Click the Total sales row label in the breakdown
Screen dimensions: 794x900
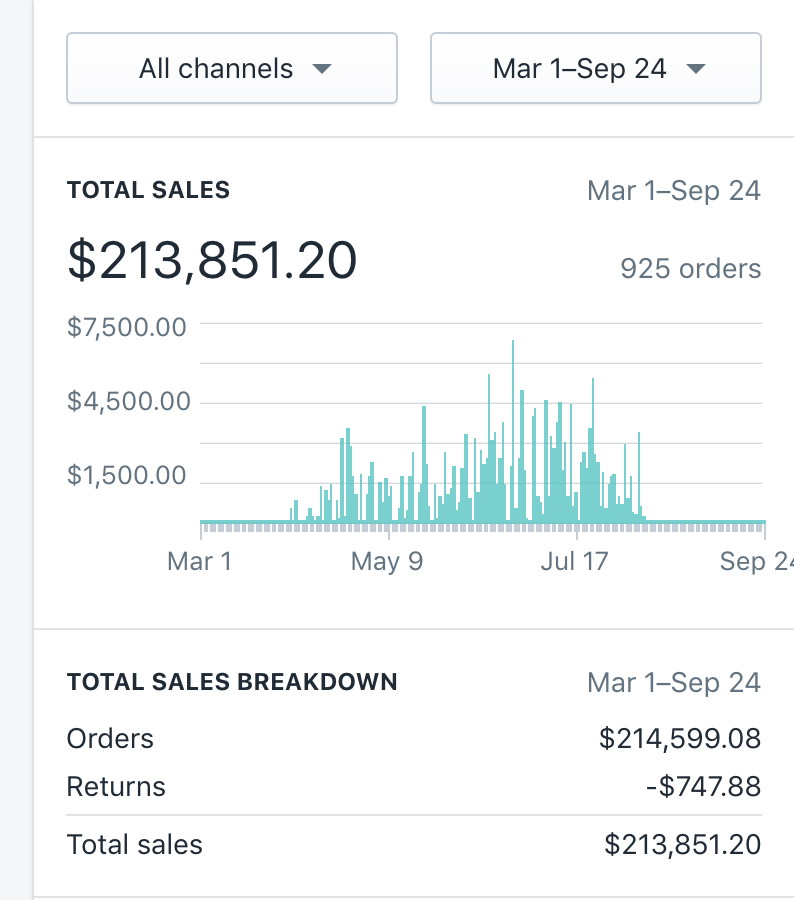click(x=134, y=845)
